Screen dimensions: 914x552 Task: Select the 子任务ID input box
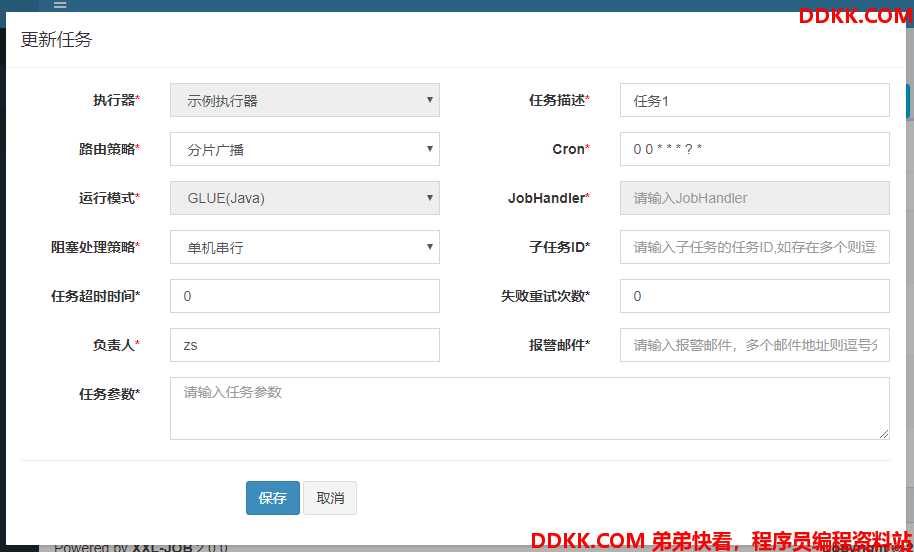click(x=754, y=247)
